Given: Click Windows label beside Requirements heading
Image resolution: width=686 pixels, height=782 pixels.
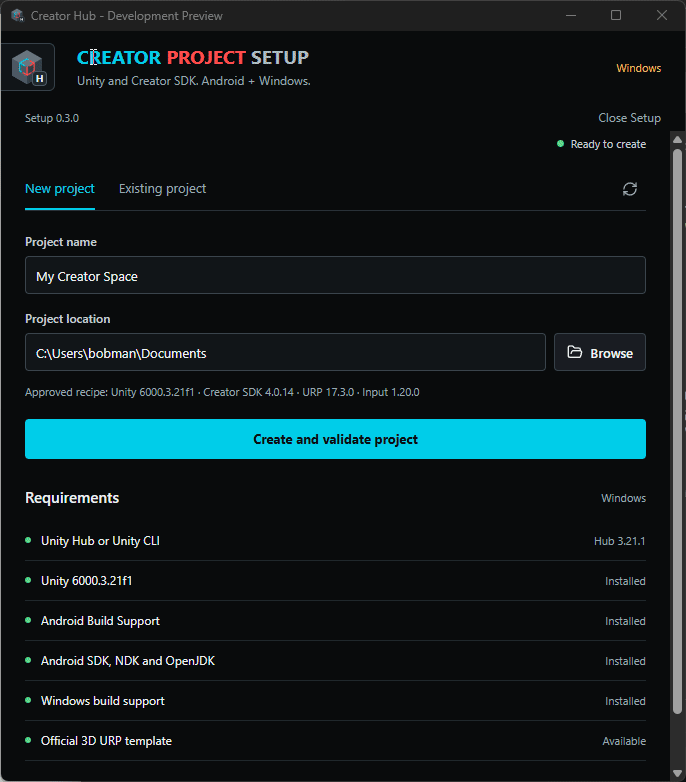Looking at the screenshot, I should (x=623, y=498).
